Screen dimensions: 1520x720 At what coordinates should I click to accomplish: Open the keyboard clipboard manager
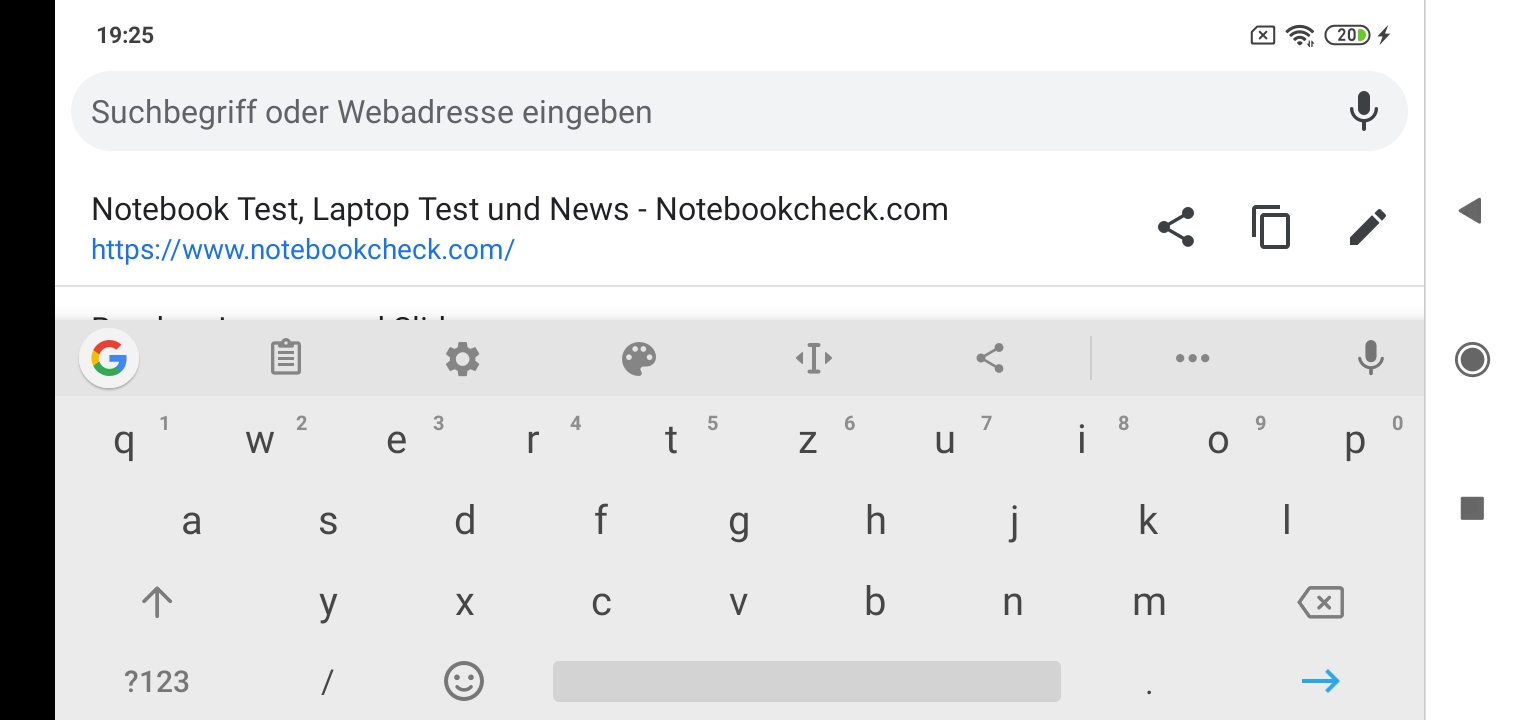tap(286, 358)
